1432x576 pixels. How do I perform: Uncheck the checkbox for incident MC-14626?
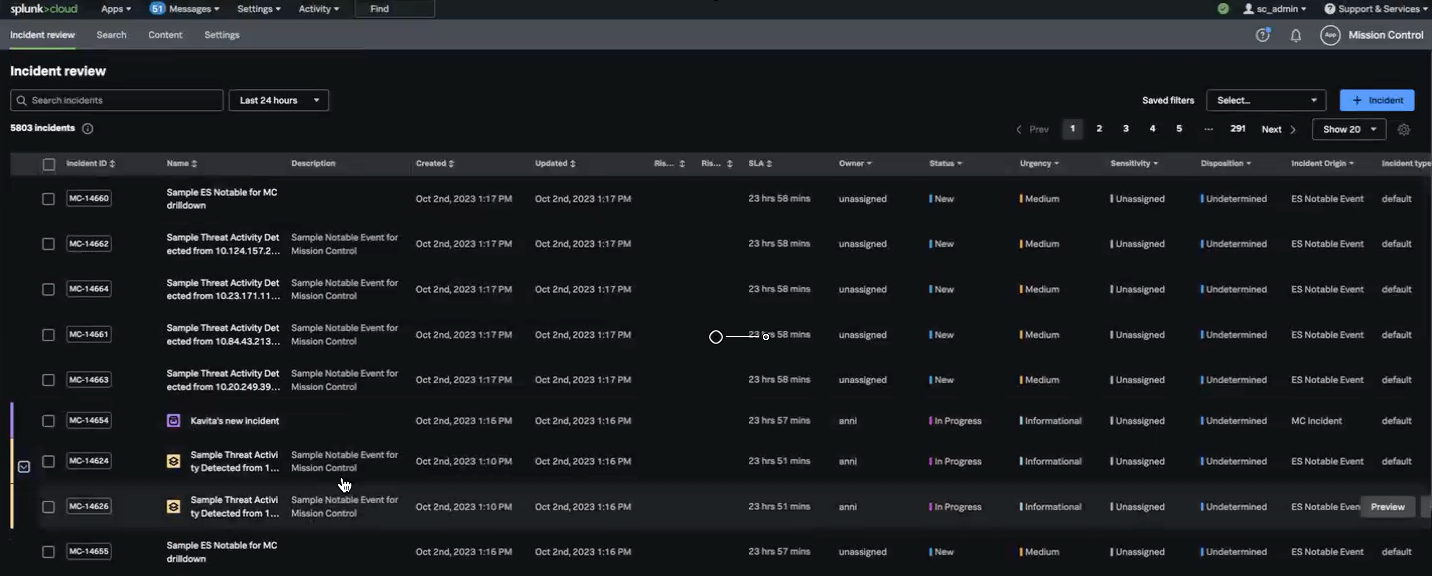(48, 506)
